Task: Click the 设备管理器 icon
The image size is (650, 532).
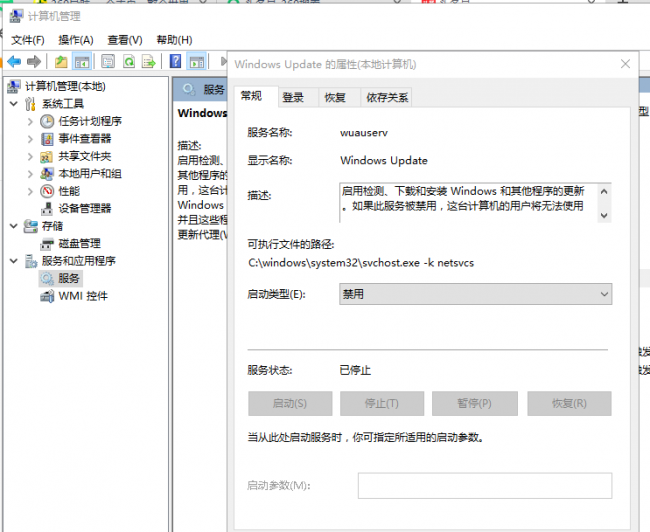Action: click(47, 209)
